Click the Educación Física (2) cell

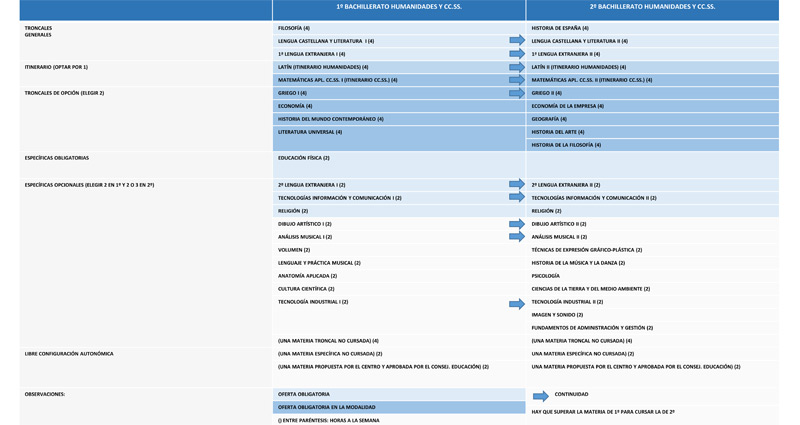[x=304, y=158]
